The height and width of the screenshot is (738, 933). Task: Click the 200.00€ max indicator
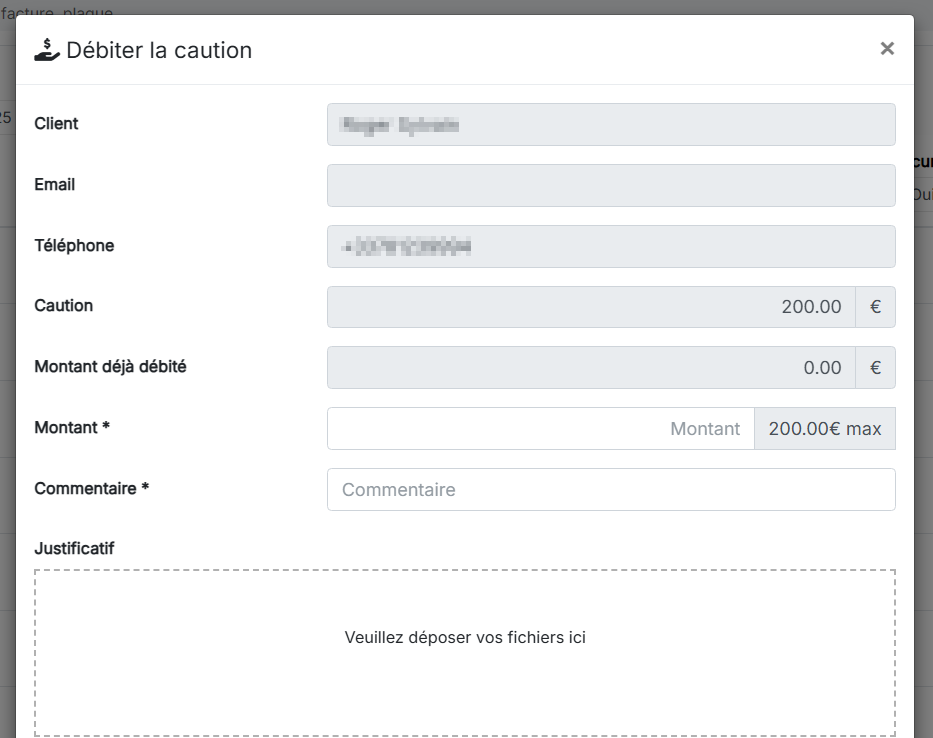click(x=825, y=429)
